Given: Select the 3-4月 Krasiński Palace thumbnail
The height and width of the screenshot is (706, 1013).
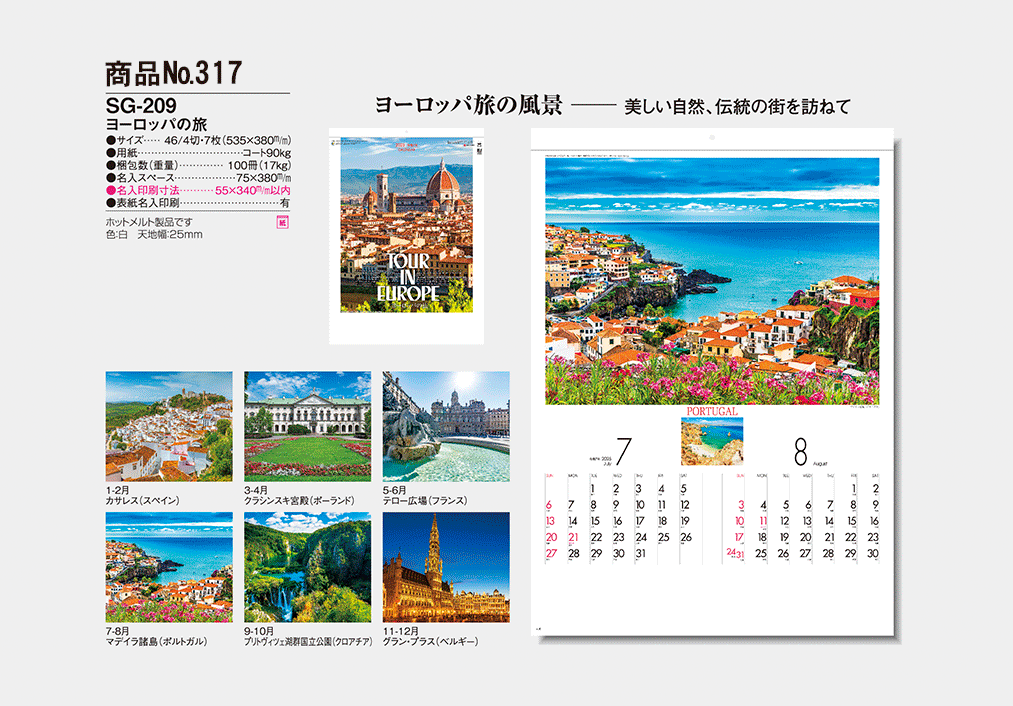Looking at the screenshot, I should tap(307, 425).
